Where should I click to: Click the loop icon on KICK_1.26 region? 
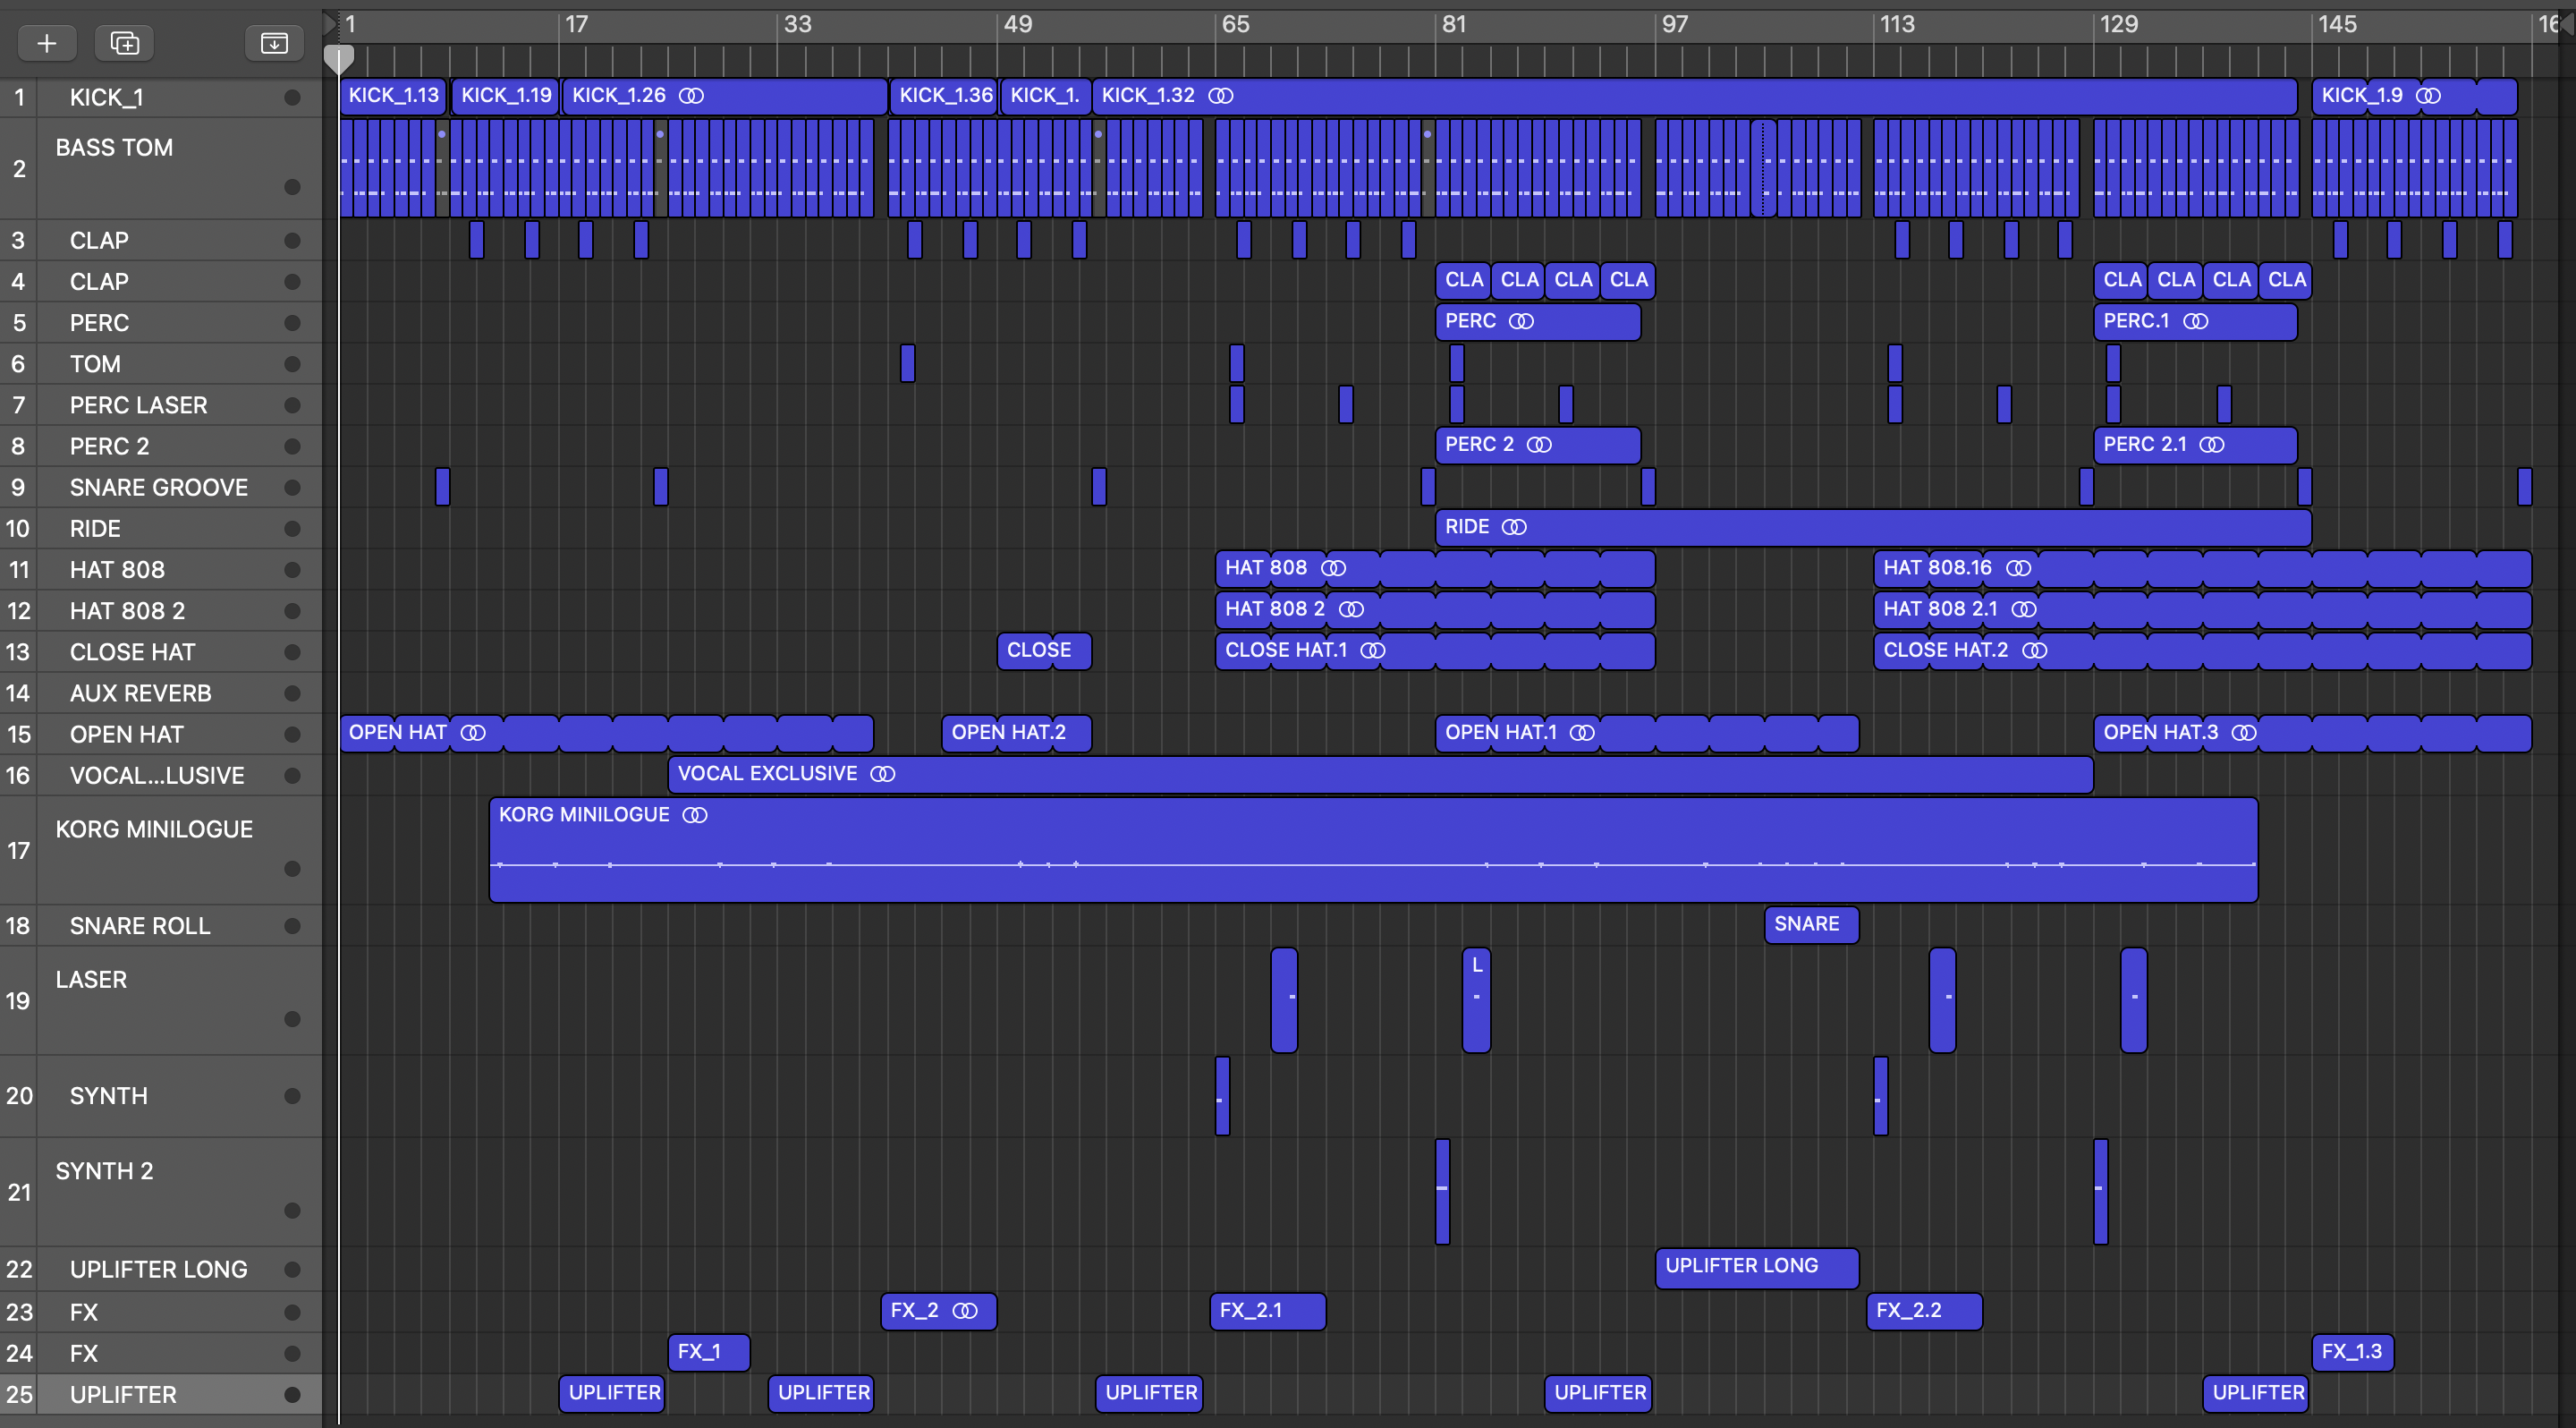pos(691,96)
